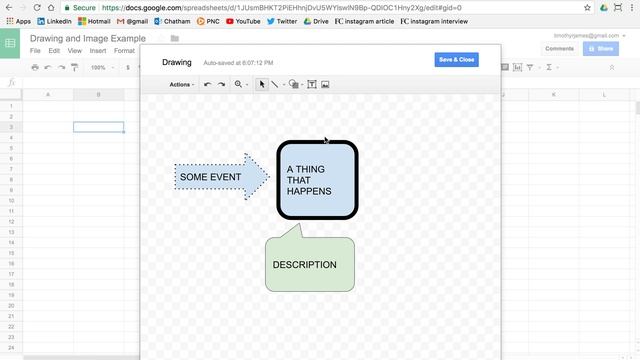Expand the Line tool dropdown arrow
Viewport: 640px width, 360px height.
(284, 85)
